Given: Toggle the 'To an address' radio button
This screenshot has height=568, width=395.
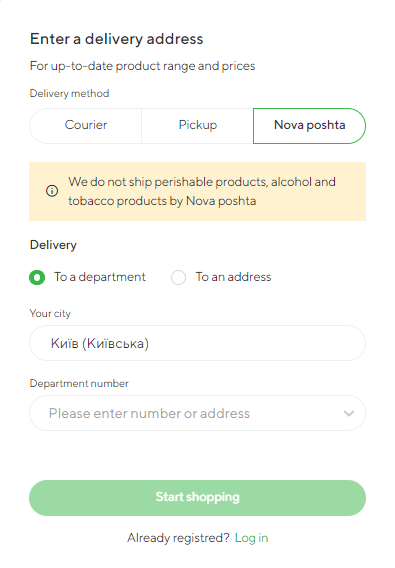Looking at the screenshot, I should click(178, 277).
